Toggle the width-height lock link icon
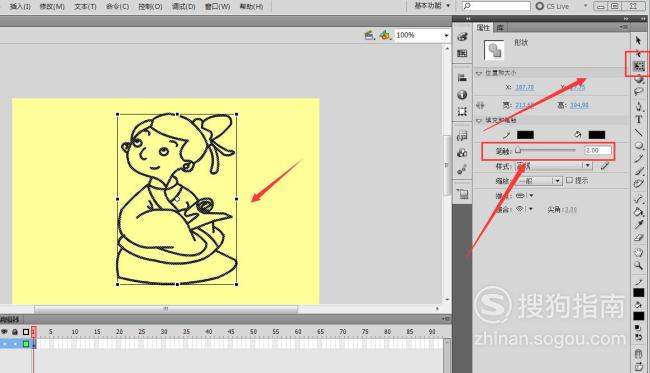 480,105
